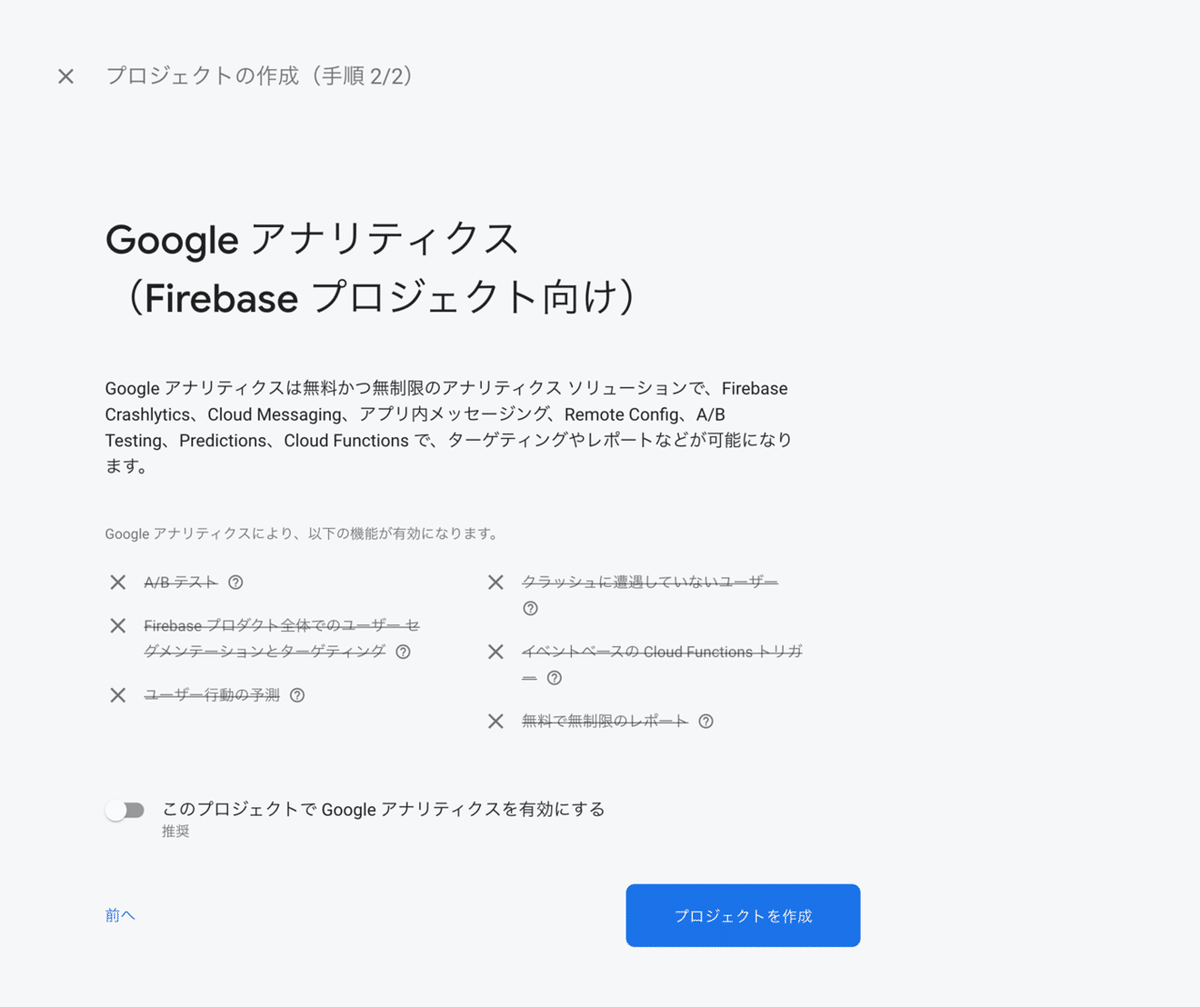
Task: Close the project creation dialog
Action: click(x=66, y=75)
